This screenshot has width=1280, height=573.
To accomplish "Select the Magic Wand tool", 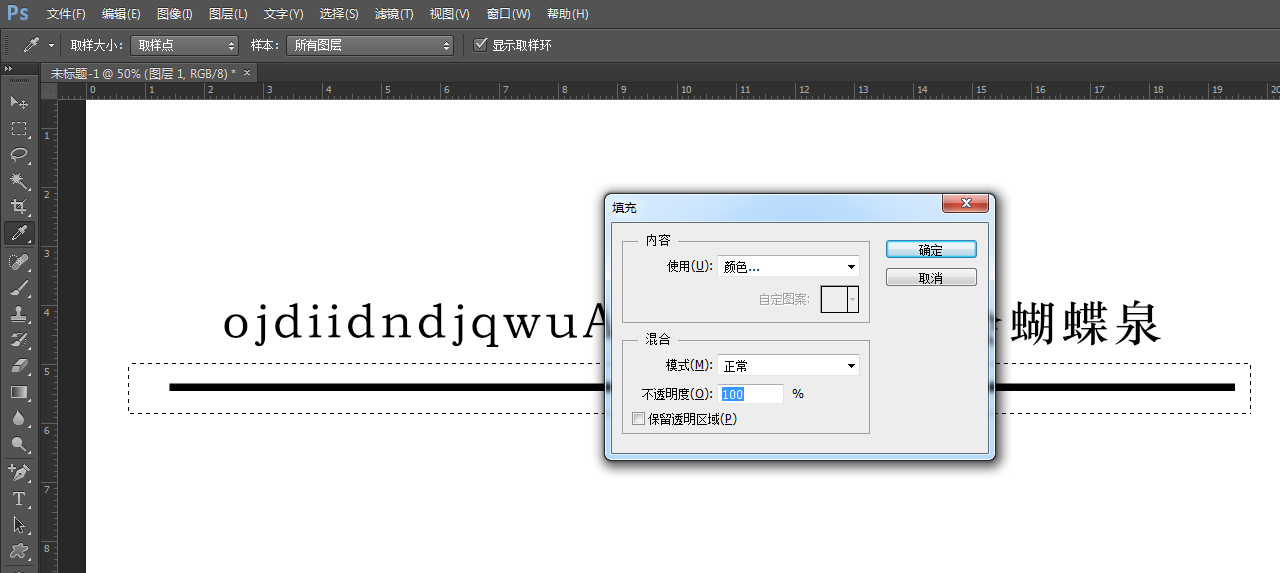I will click(x=19, y=181).
